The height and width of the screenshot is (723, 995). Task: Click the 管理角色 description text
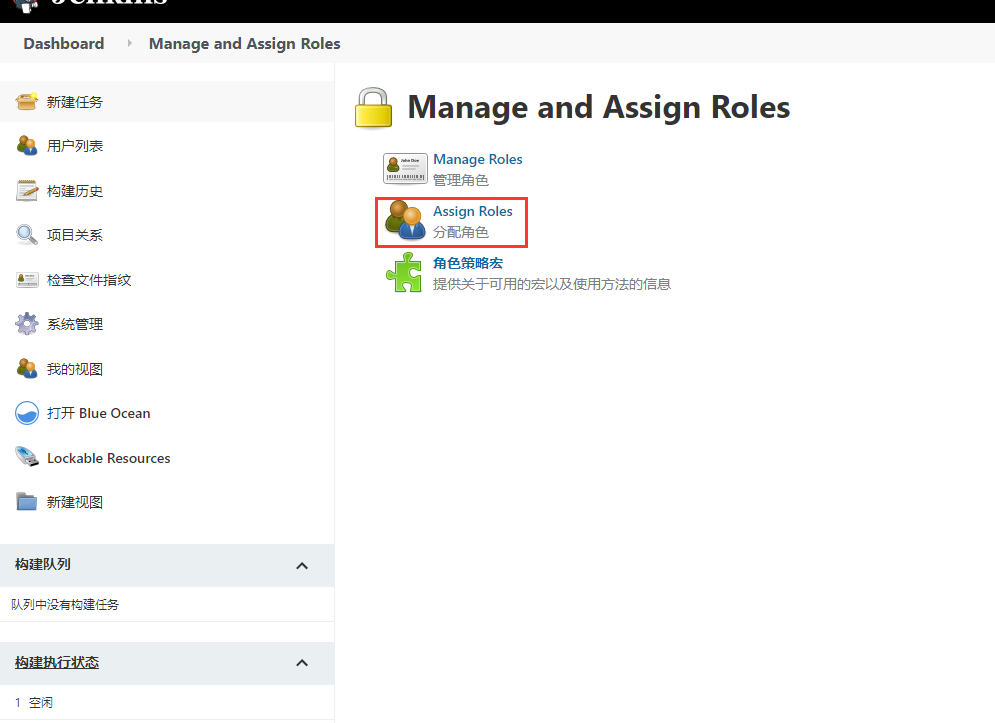[x=461, y=180]
